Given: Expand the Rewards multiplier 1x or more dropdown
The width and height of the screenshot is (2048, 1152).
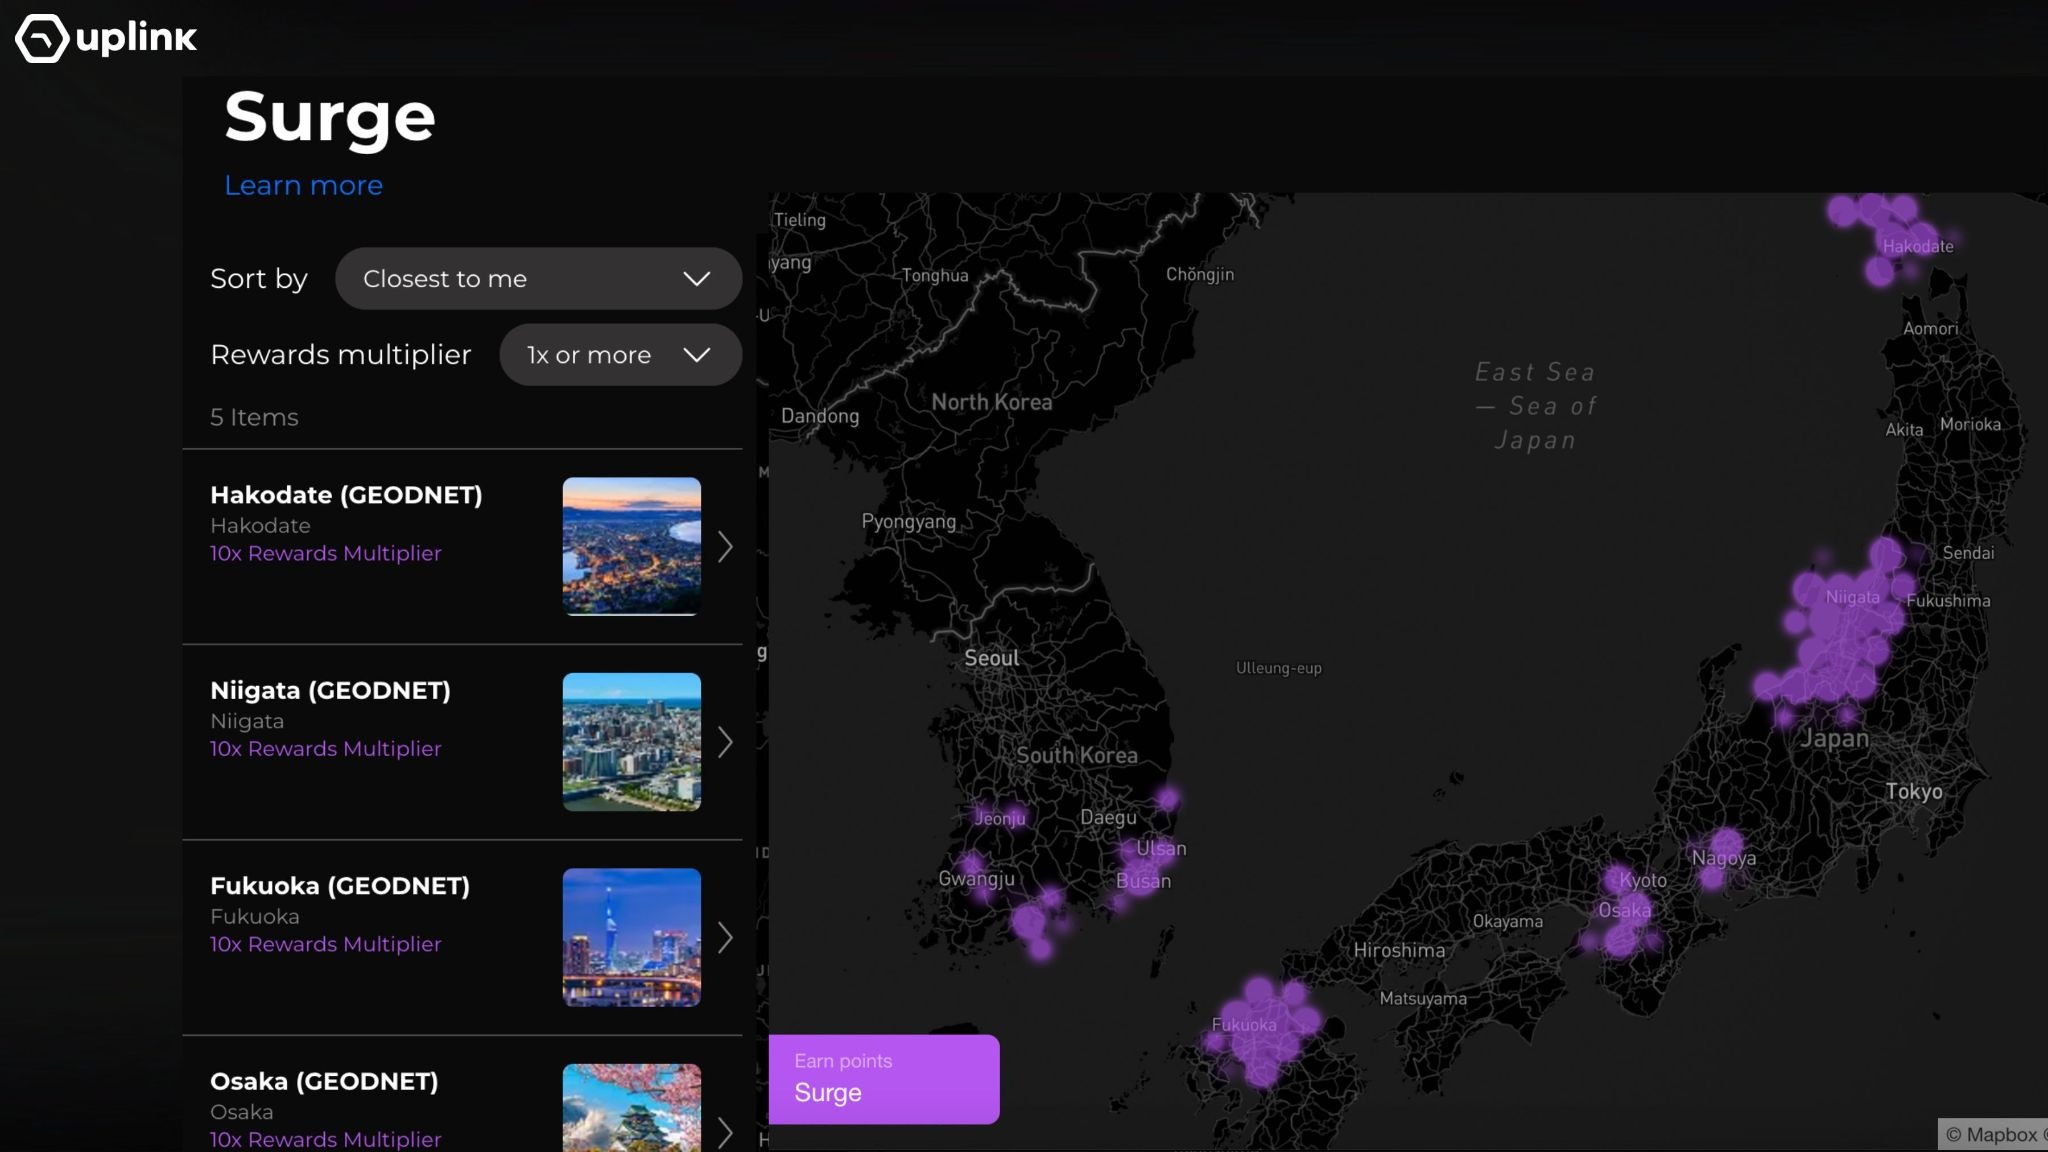Looking at the screenshot, I should [x=620, y=355].
